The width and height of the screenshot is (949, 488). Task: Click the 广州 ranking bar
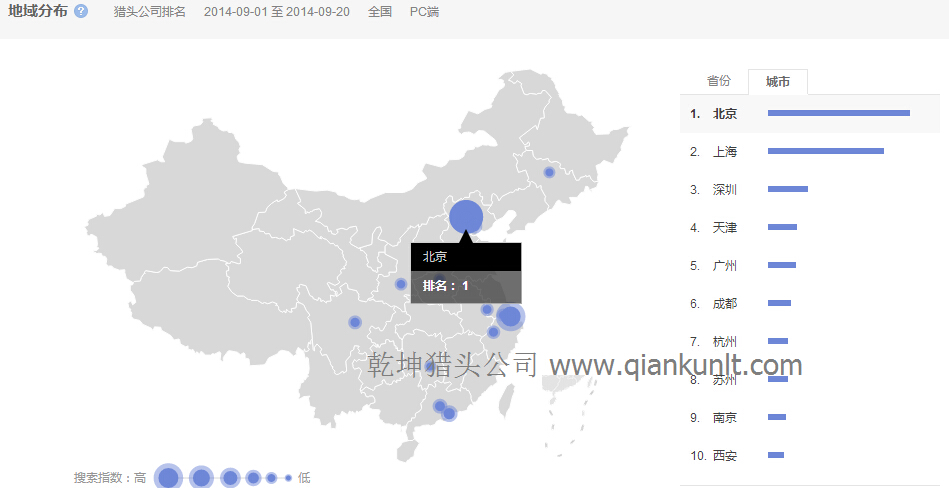click(x=782, y=265)
